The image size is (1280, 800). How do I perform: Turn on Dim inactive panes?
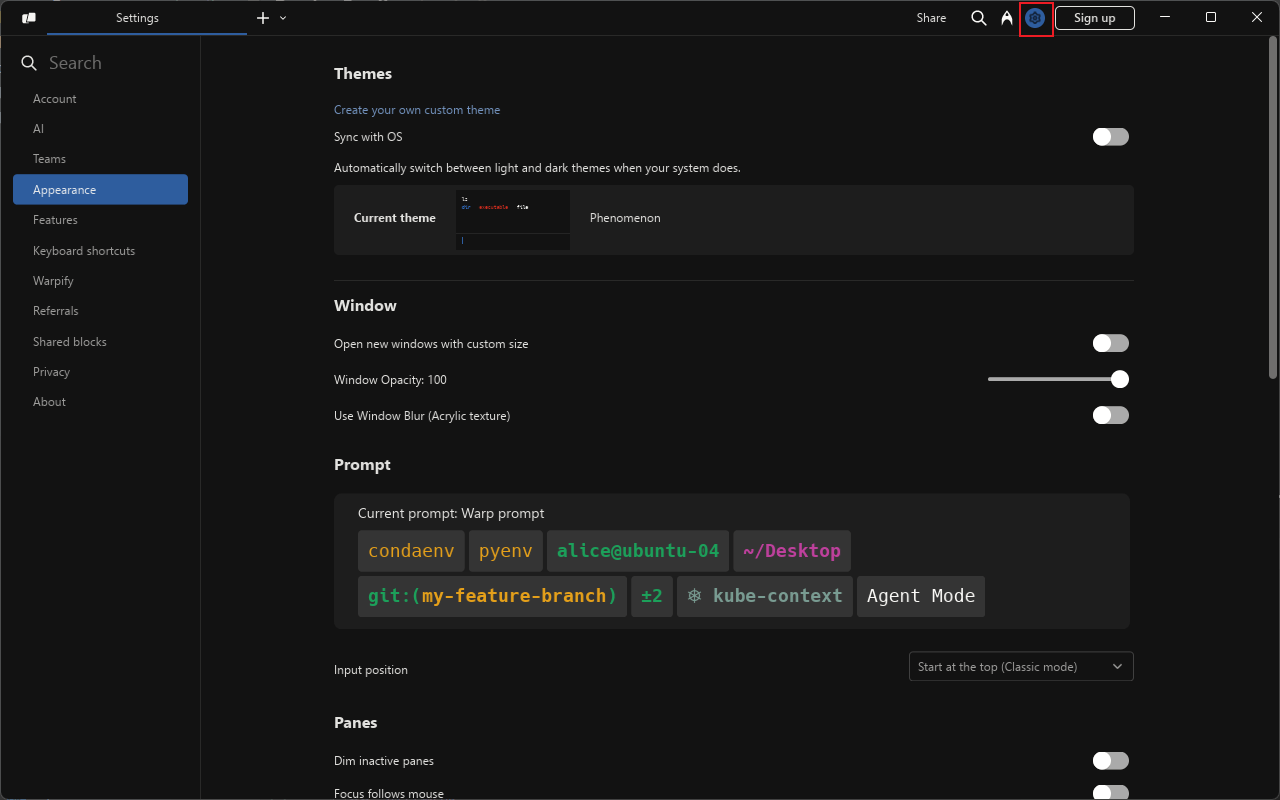pos(1110,761)
